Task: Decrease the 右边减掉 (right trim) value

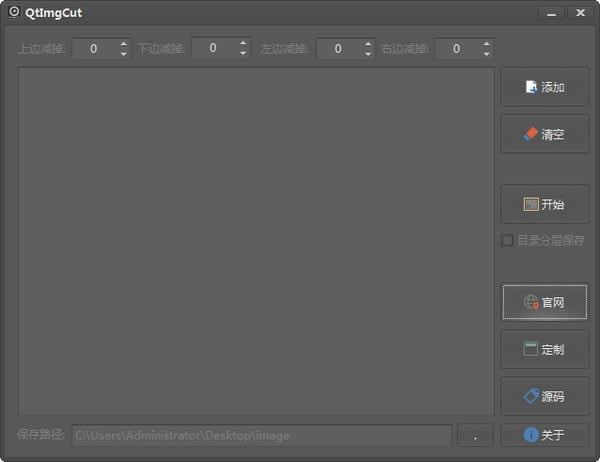Action: coord(486,53)
